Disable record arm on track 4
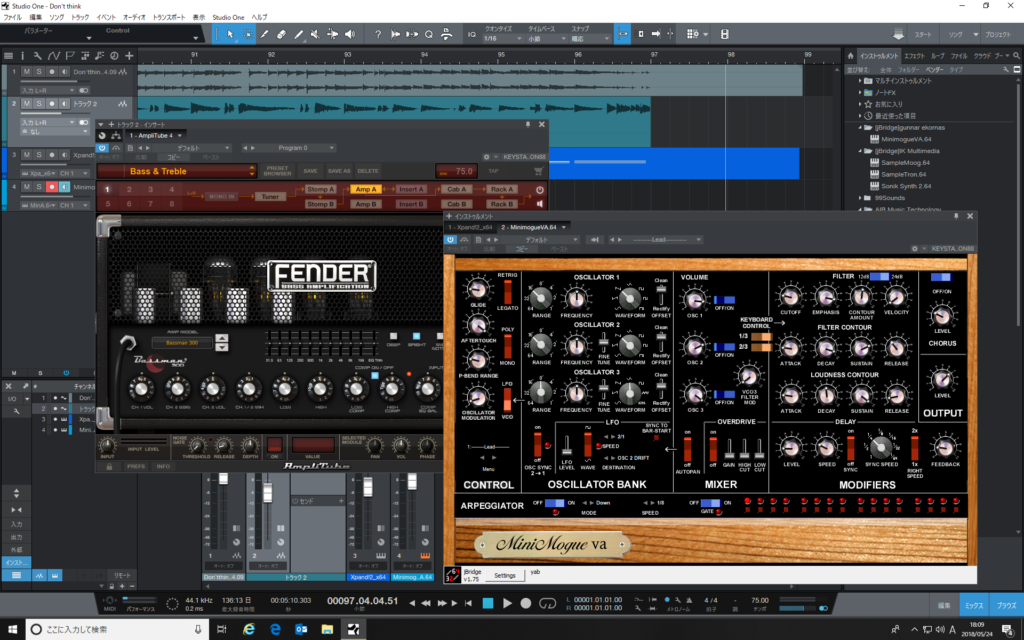1024x640 pixels. coord(51,187)
